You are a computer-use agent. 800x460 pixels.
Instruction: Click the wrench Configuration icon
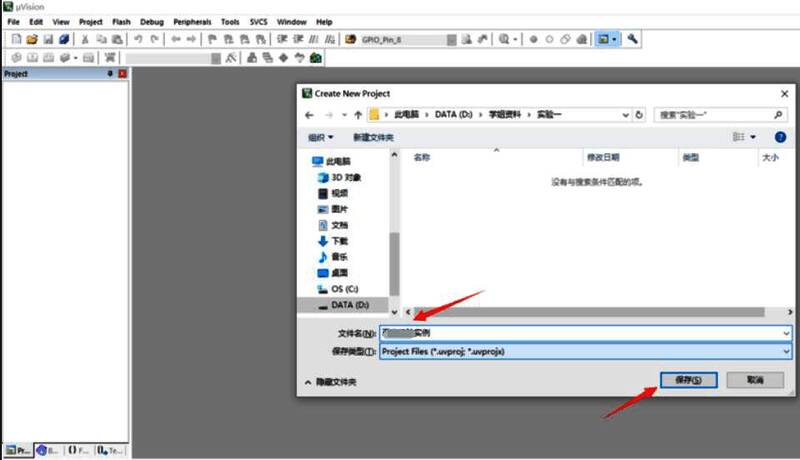[633, 39]
